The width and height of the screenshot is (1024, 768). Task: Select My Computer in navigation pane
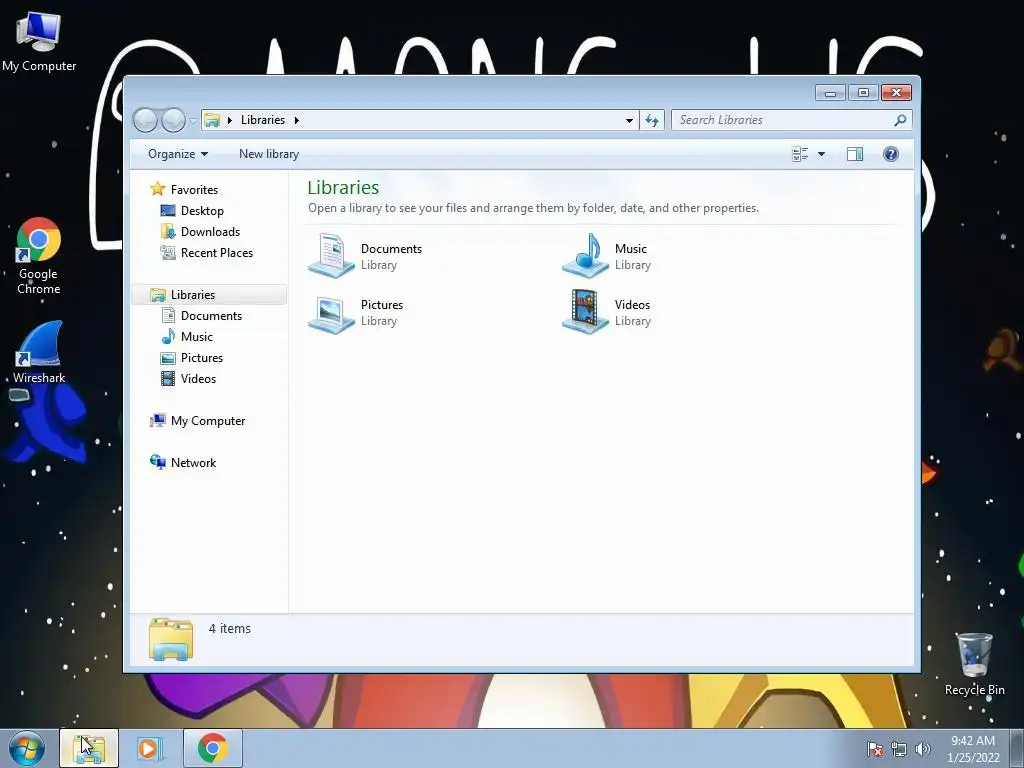tap(208, 421)
